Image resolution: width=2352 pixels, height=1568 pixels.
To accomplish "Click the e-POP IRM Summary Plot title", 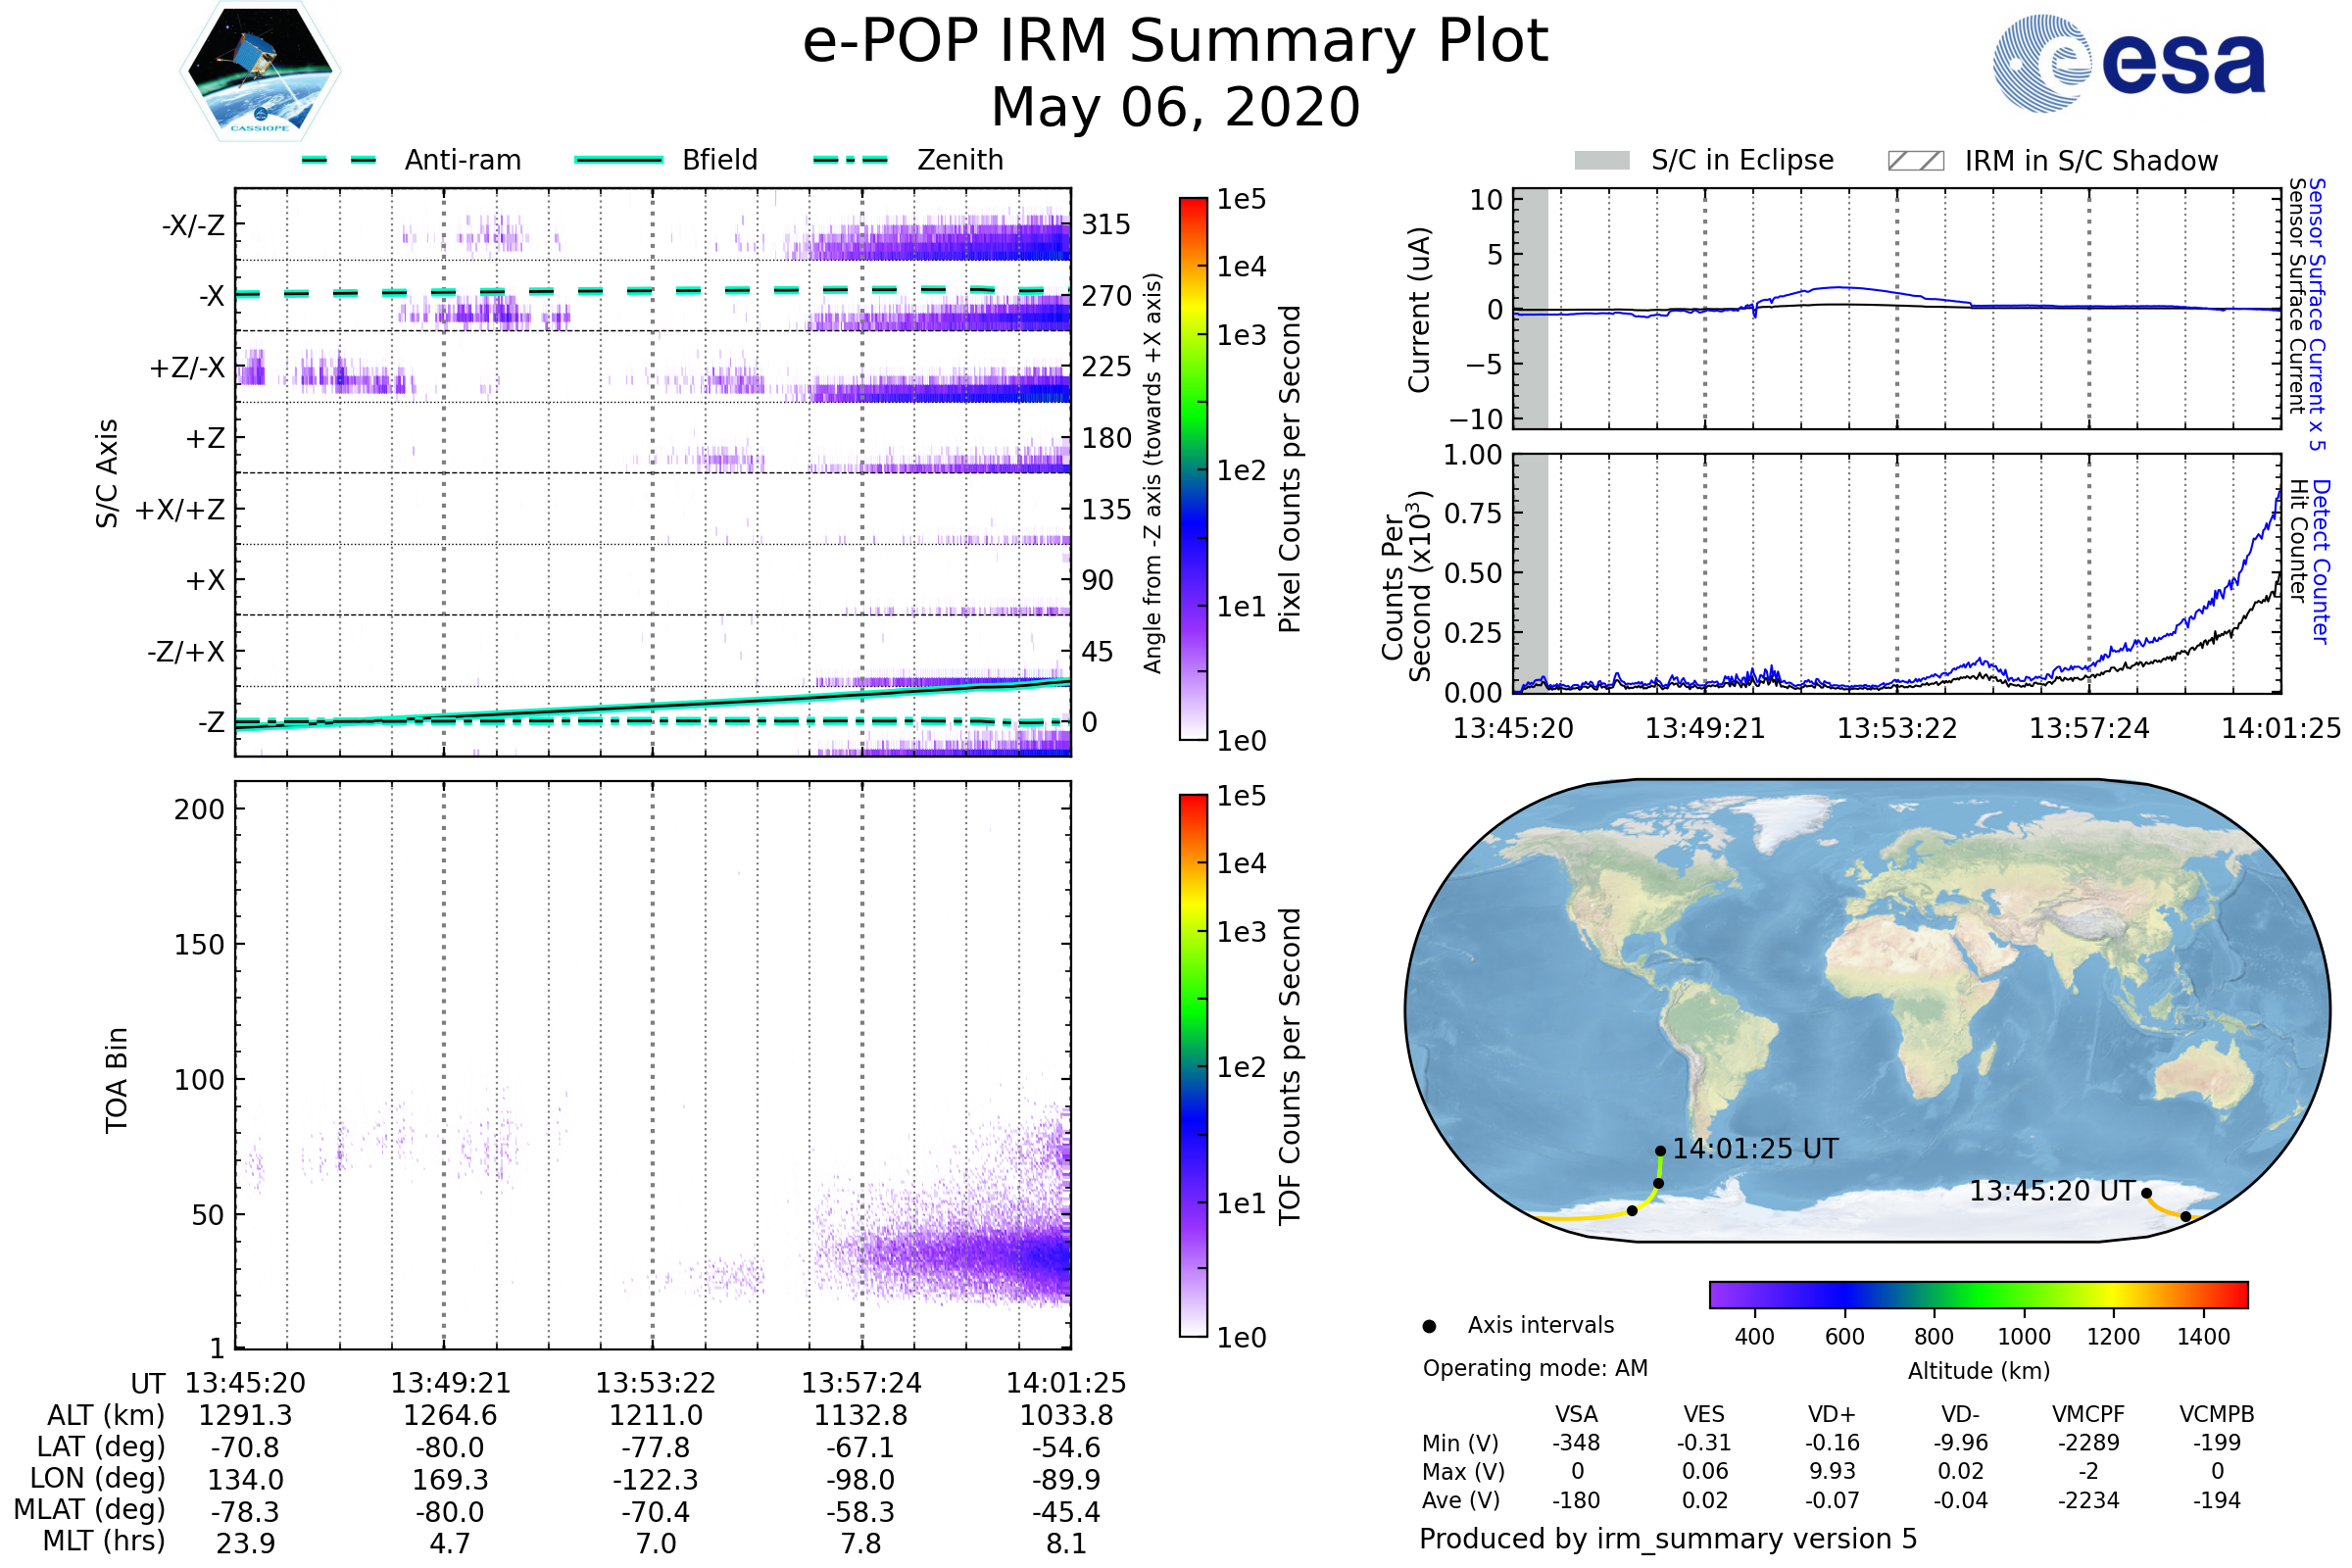I will 1175,42.
